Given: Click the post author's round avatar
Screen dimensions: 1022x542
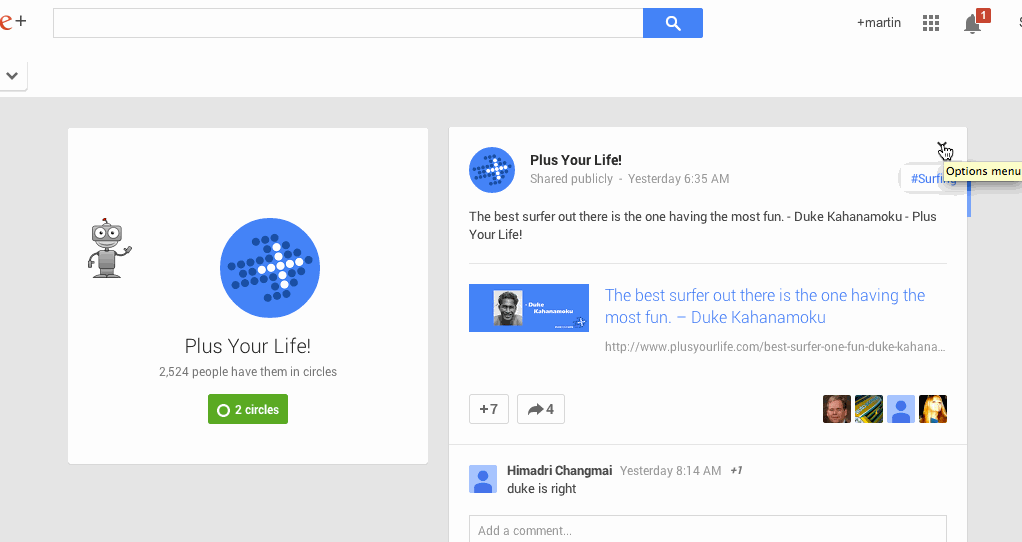Looking at the screenshot, I should pyautogui.click(x=492, y=169).
